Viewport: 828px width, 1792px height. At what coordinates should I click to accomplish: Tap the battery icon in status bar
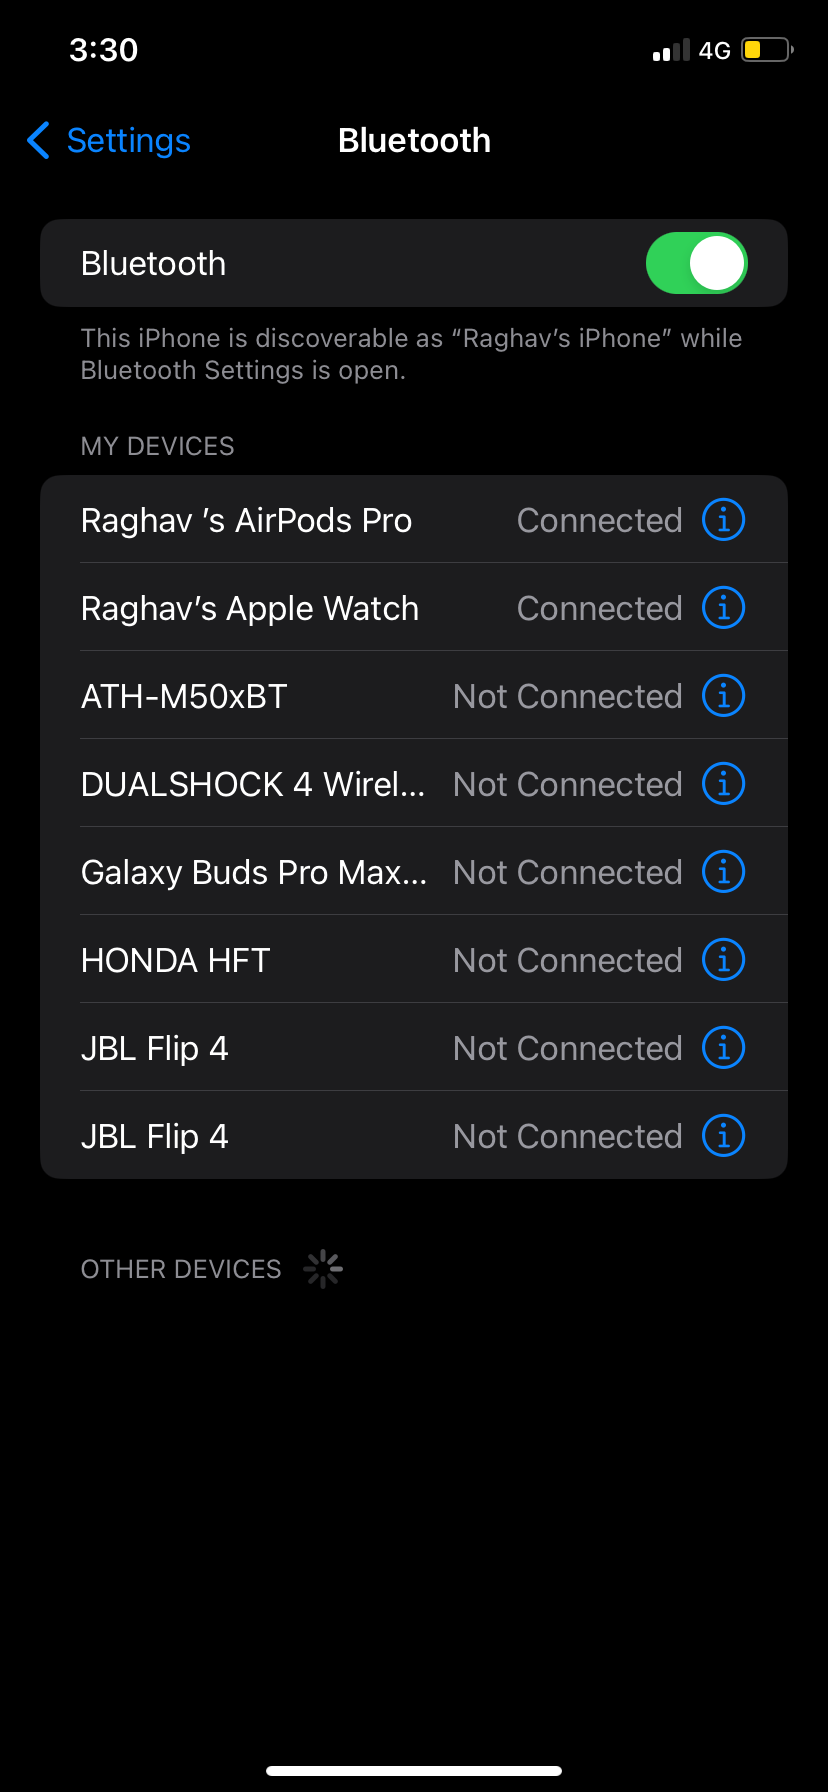(x=766, y=50)
